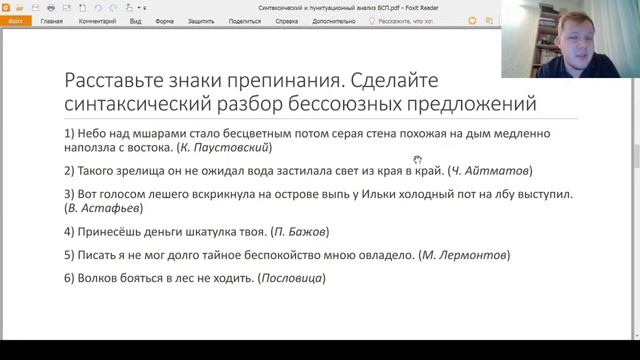640x360 pixels.
Task: Click the author name 'П. Бажов'
Action: tap(300, 232)
